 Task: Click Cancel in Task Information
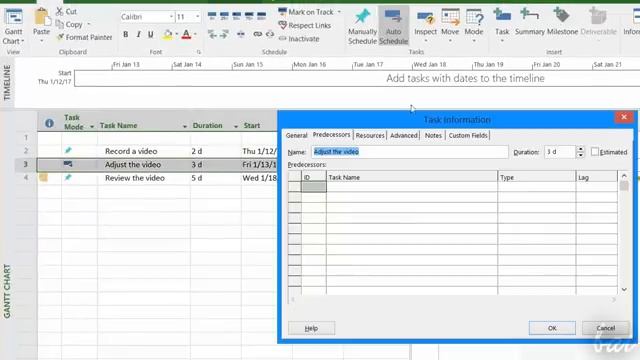coord(605,328)
